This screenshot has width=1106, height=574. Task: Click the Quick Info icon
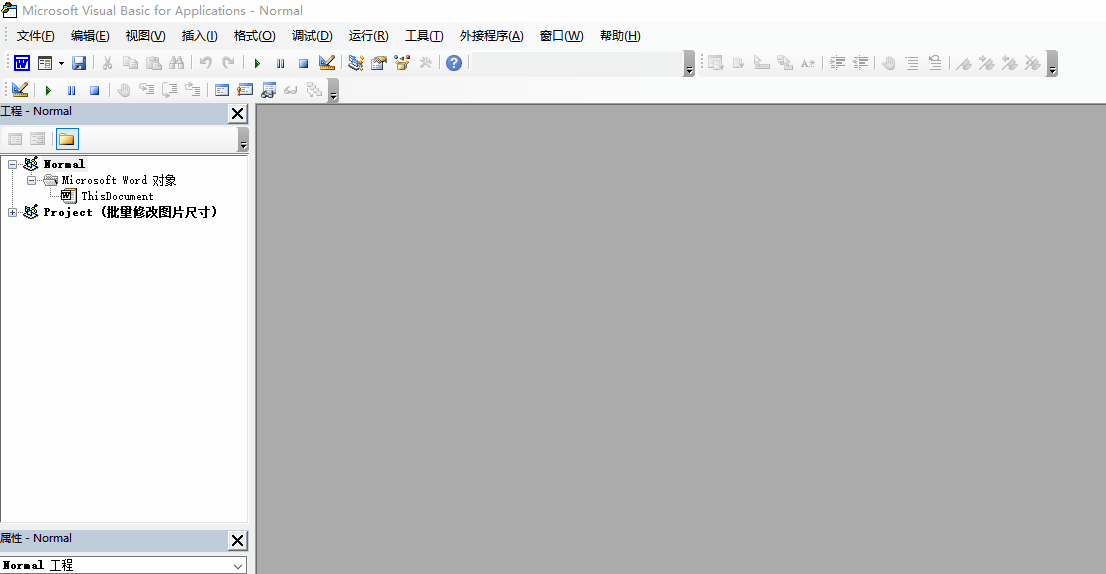[x=762, y=63]
